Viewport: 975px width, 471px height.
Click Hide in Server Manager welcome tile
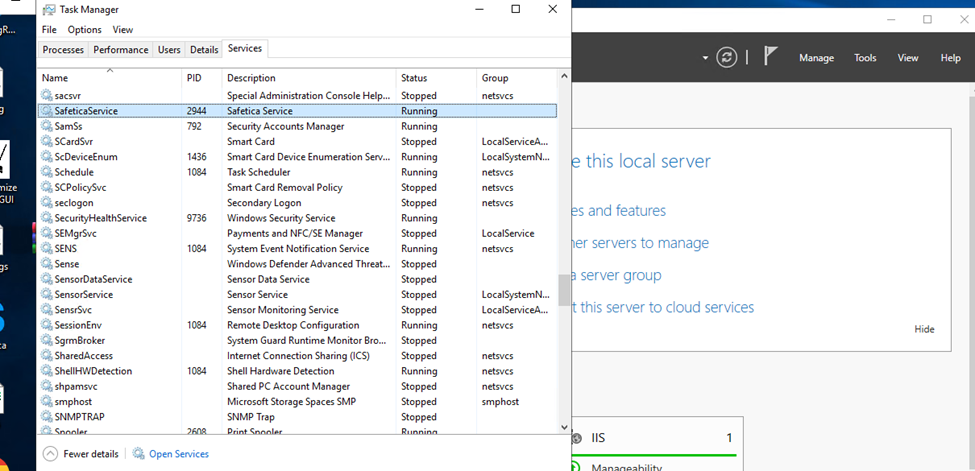point(924,329)
